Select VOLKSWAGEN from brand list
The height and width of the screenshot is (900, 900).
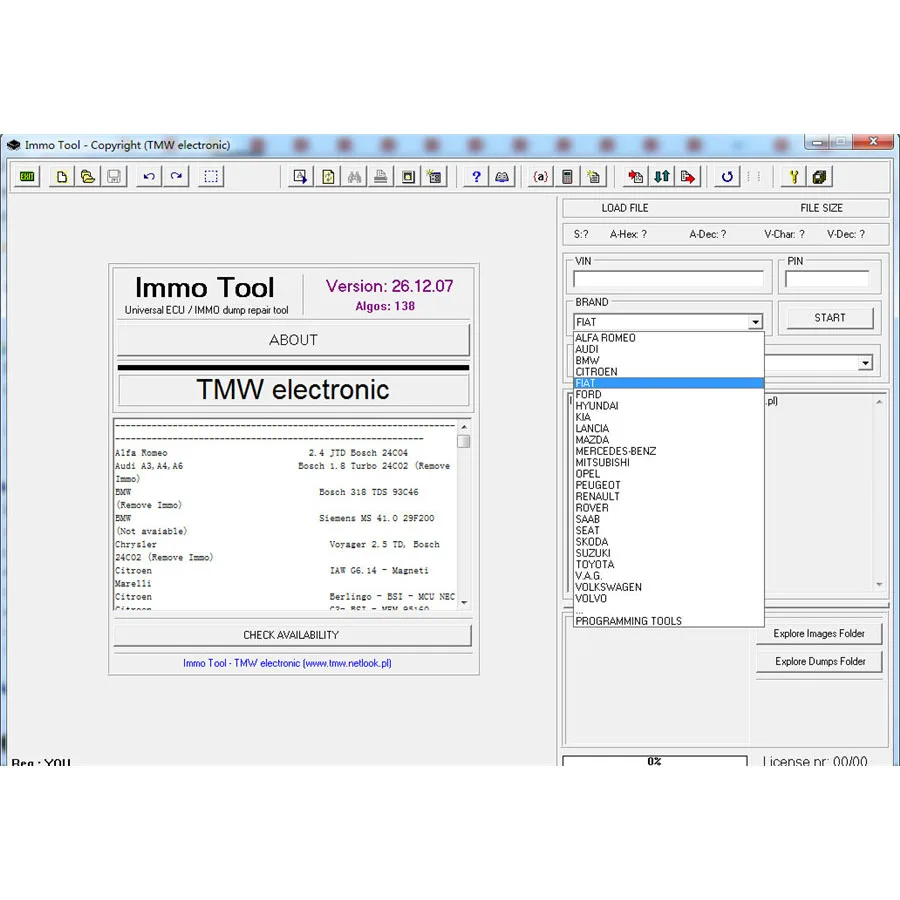tap(669, 587)
